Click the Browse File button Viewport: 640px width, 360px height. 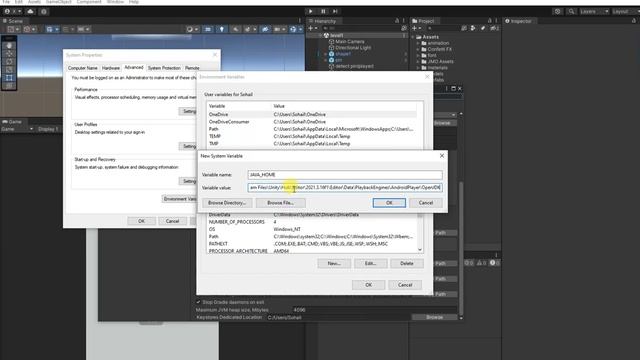tap(280, 203)
